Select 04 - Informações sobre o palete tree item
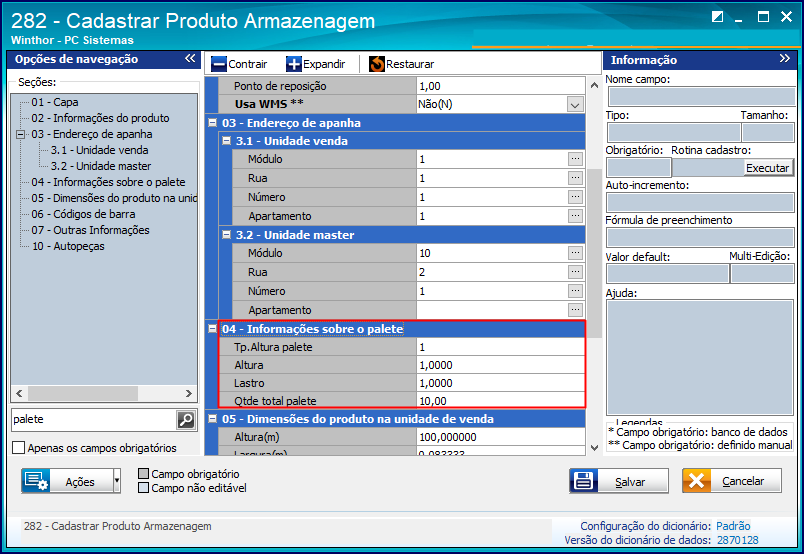This screenshot has width=804, height=554. pyautogui.click(x=108, y=182)
